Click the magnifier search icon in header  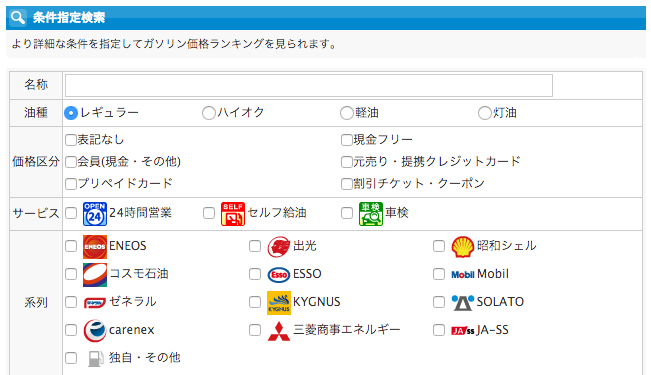(x=18, y=17)
